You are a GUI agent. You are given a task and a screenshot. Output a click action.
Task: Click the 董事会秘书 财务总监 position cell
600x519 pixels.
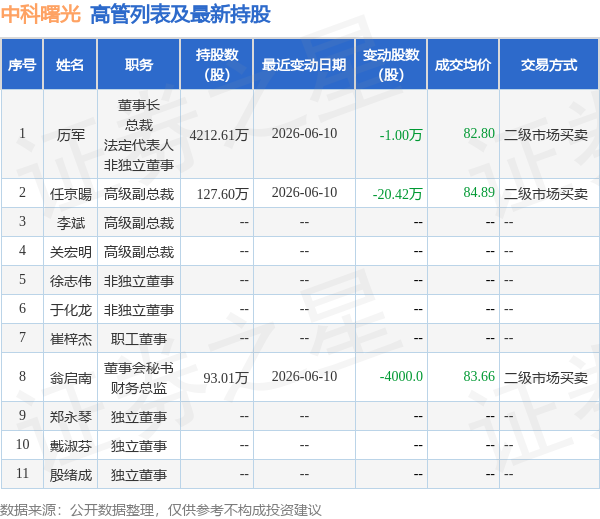139,378
